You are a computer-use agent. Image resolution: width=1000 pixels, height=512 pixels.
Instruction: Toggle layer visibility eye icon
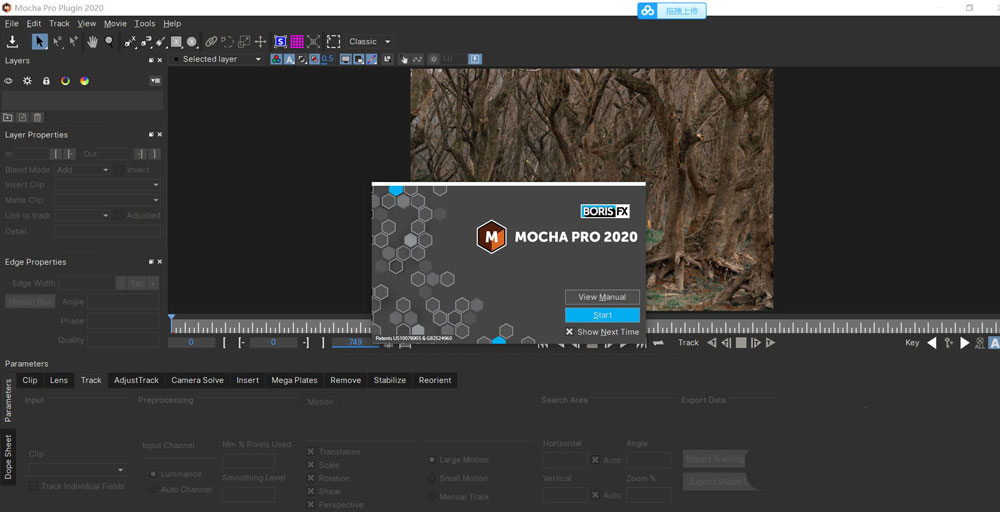(x=8, y=81)
